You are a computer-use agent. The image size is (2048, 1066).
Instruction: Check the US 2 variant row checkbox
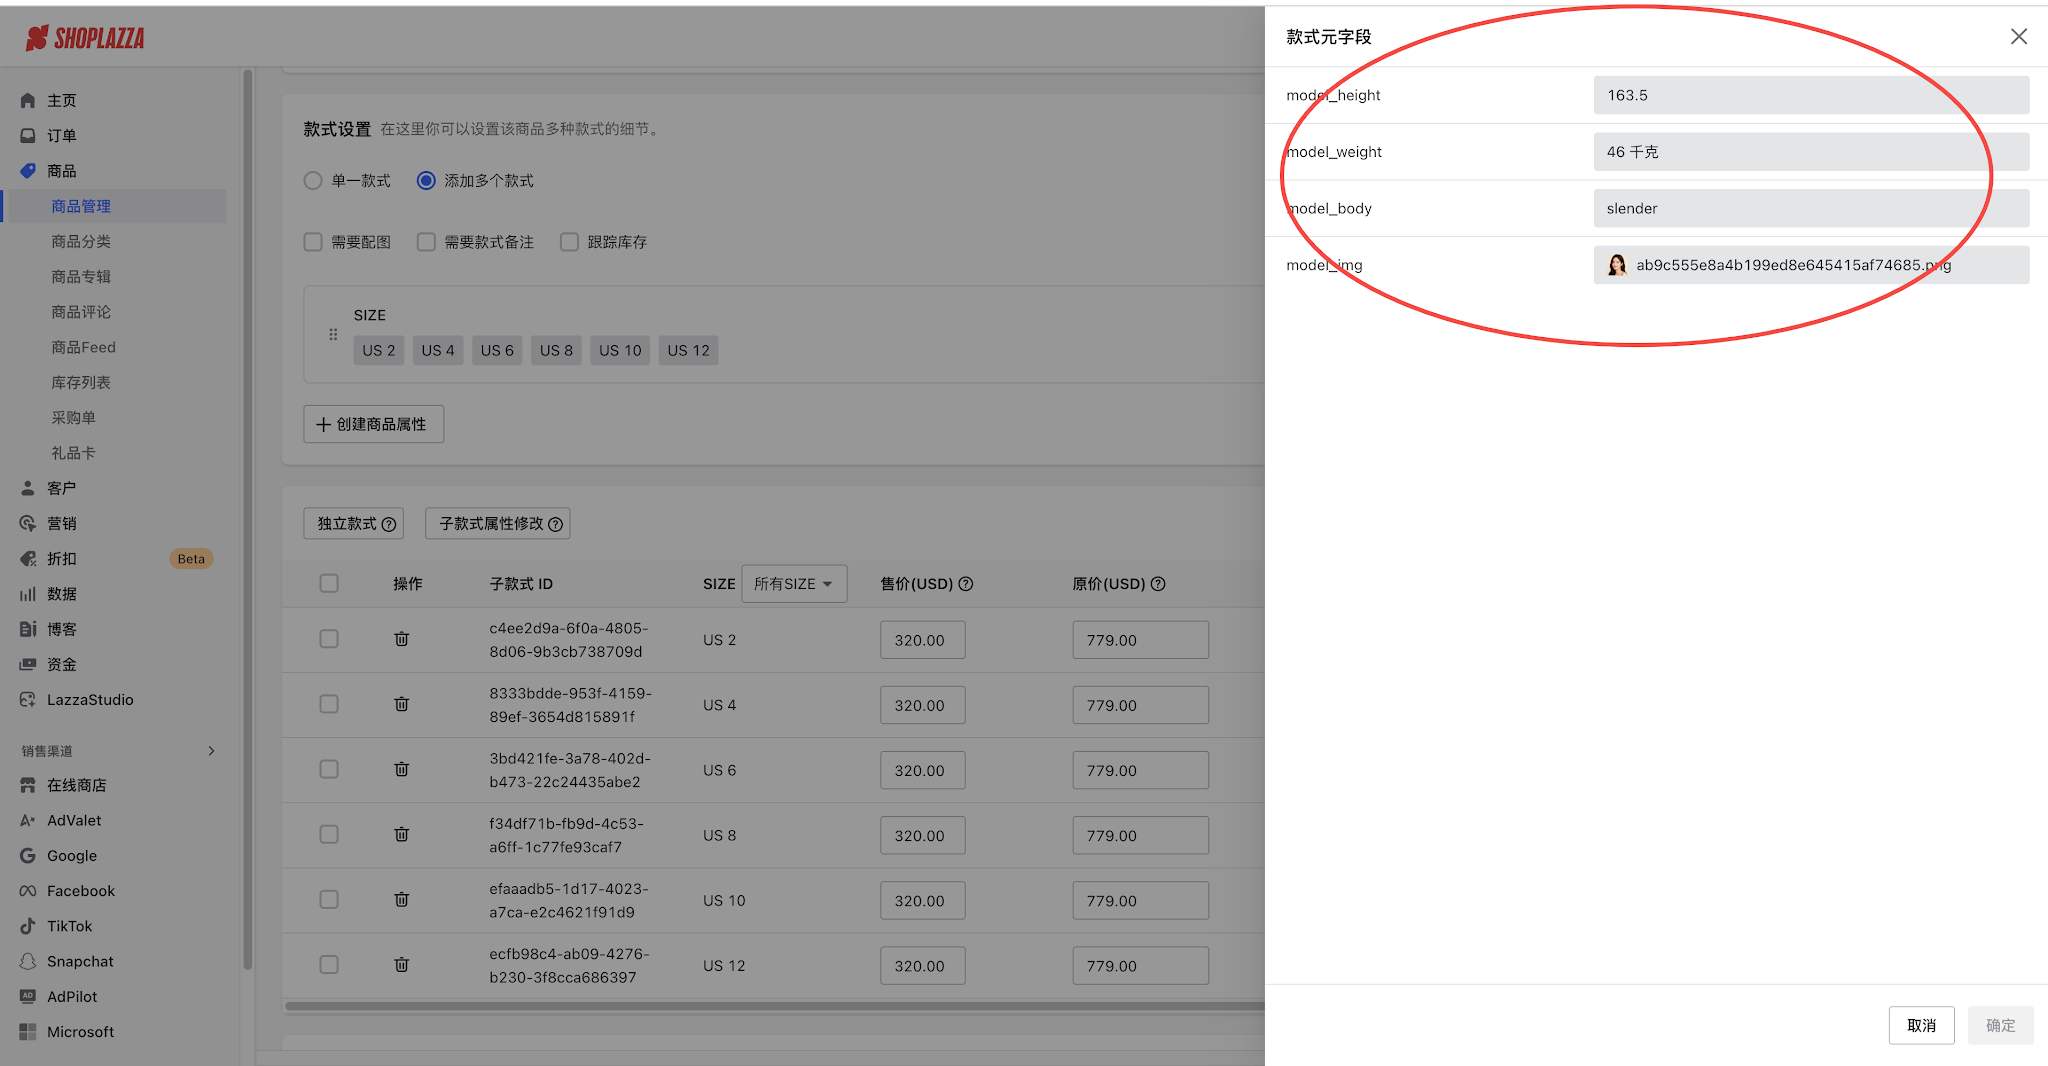(329, 639)
